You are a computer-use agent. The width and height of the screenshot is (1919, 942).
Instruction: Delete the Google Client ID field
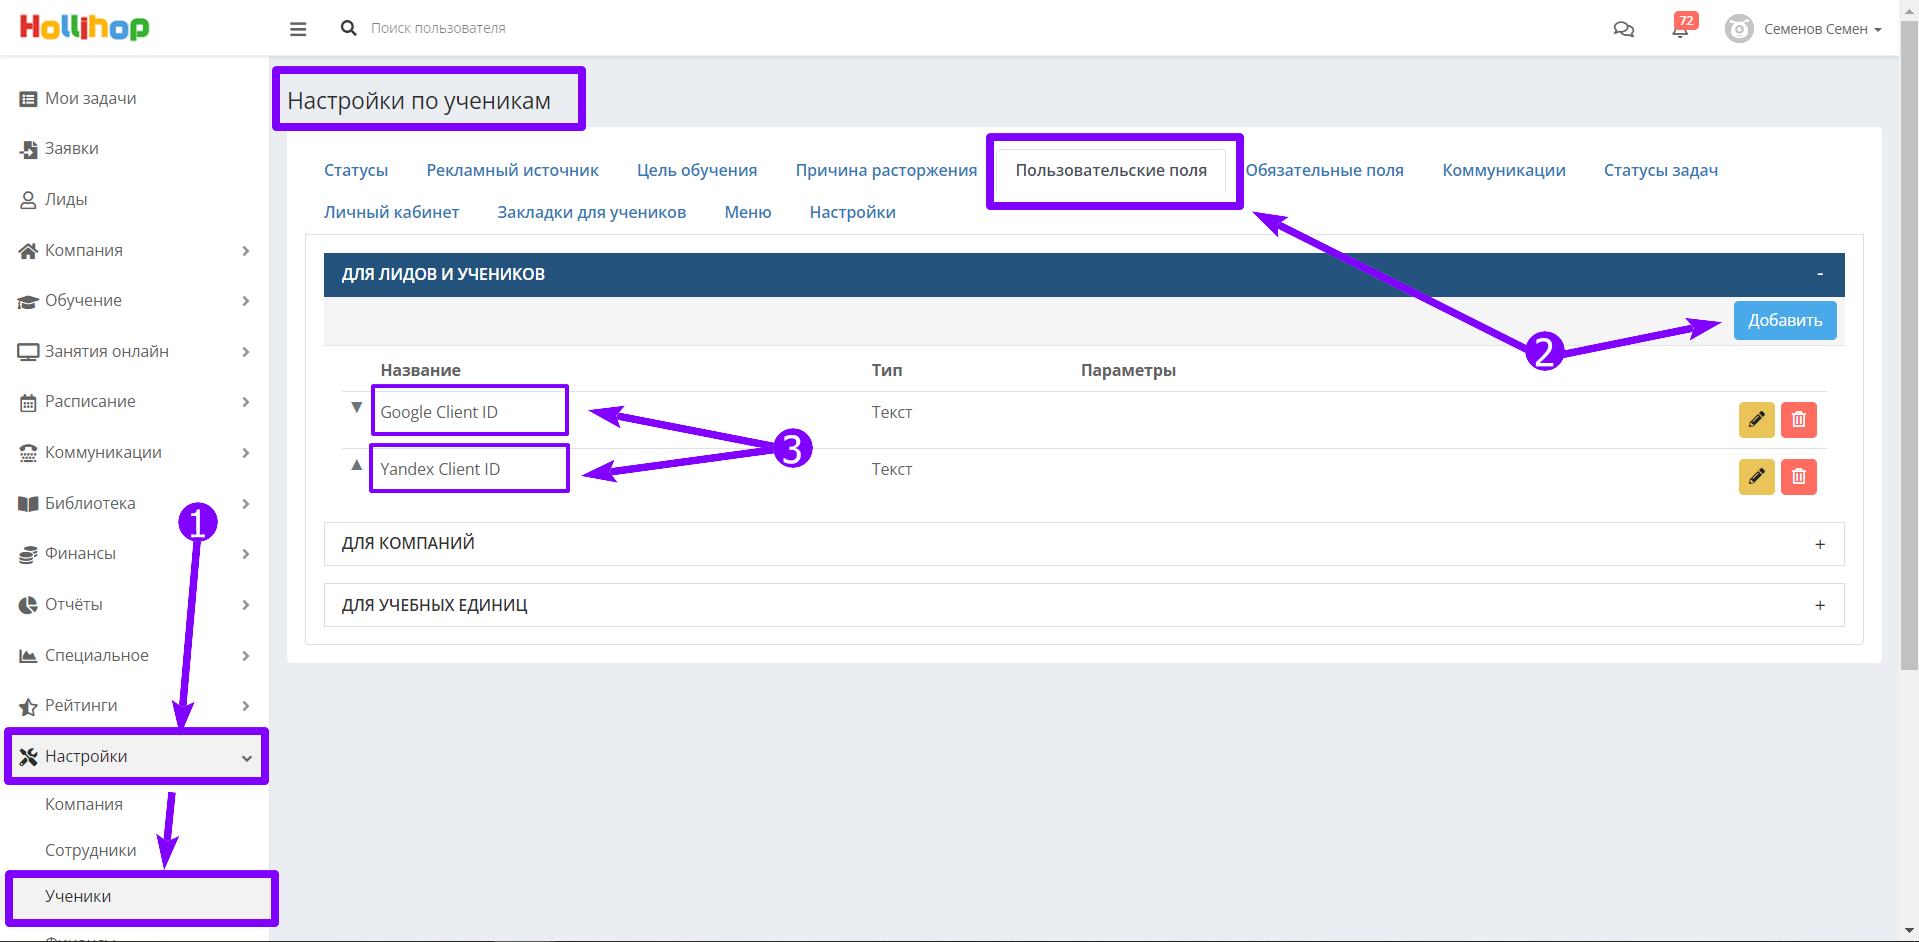click(1798, 420)
